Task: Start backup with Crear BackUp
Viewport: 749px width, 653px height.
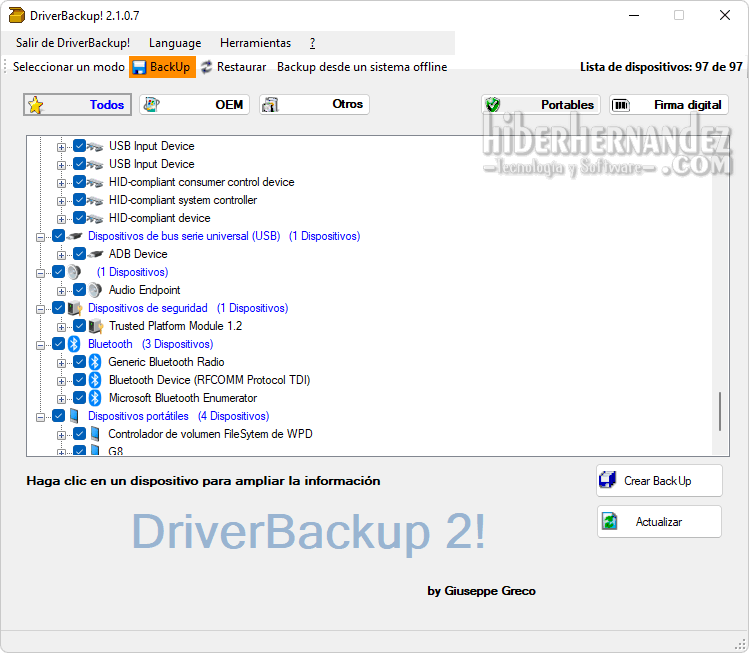Action: [659, 481]
